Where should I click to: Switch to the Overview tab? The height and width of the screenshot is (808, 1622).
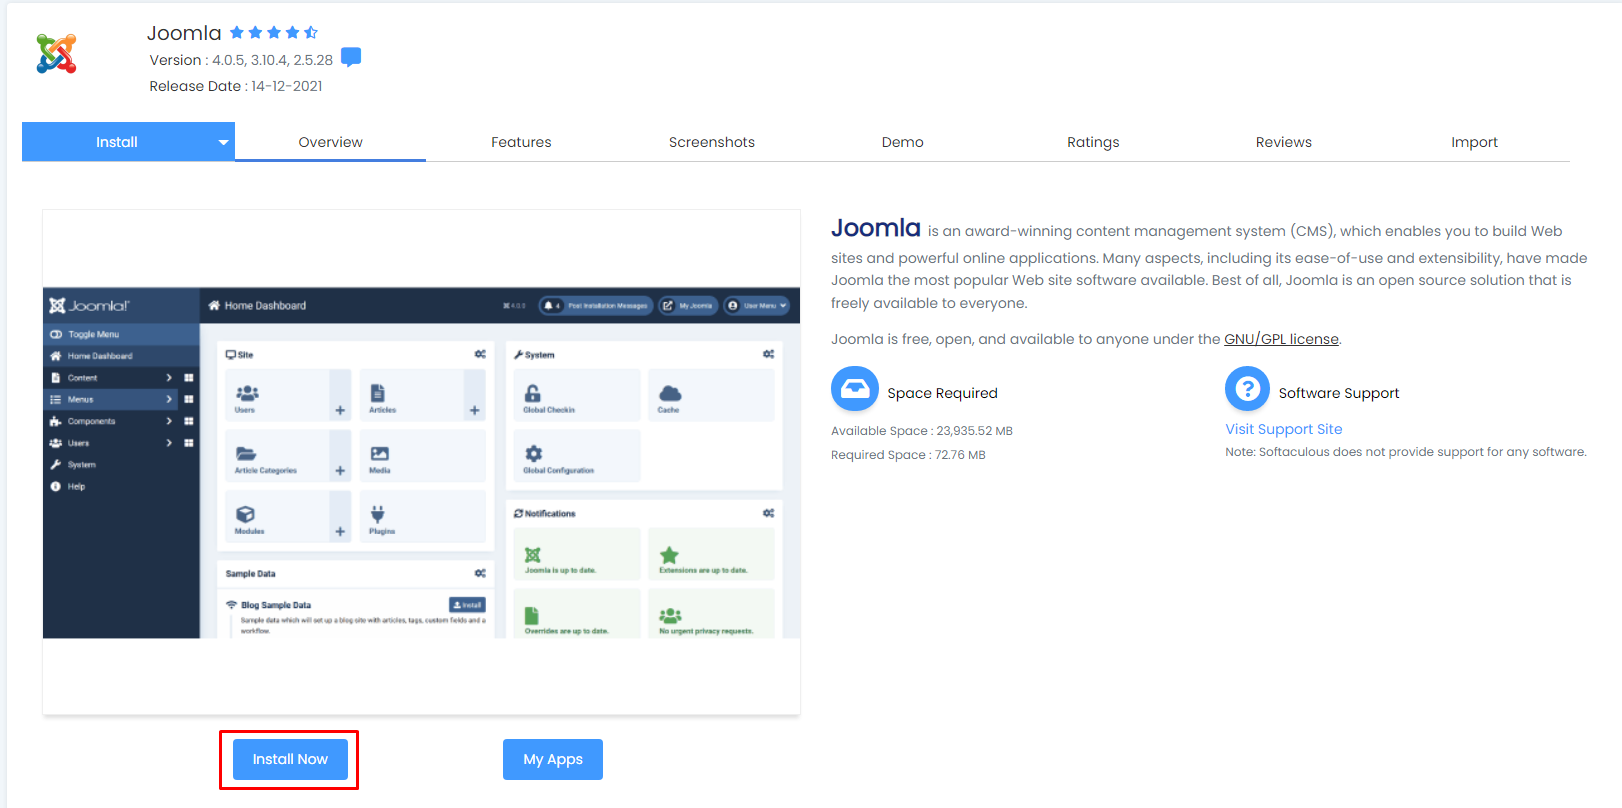coord(330,142)
